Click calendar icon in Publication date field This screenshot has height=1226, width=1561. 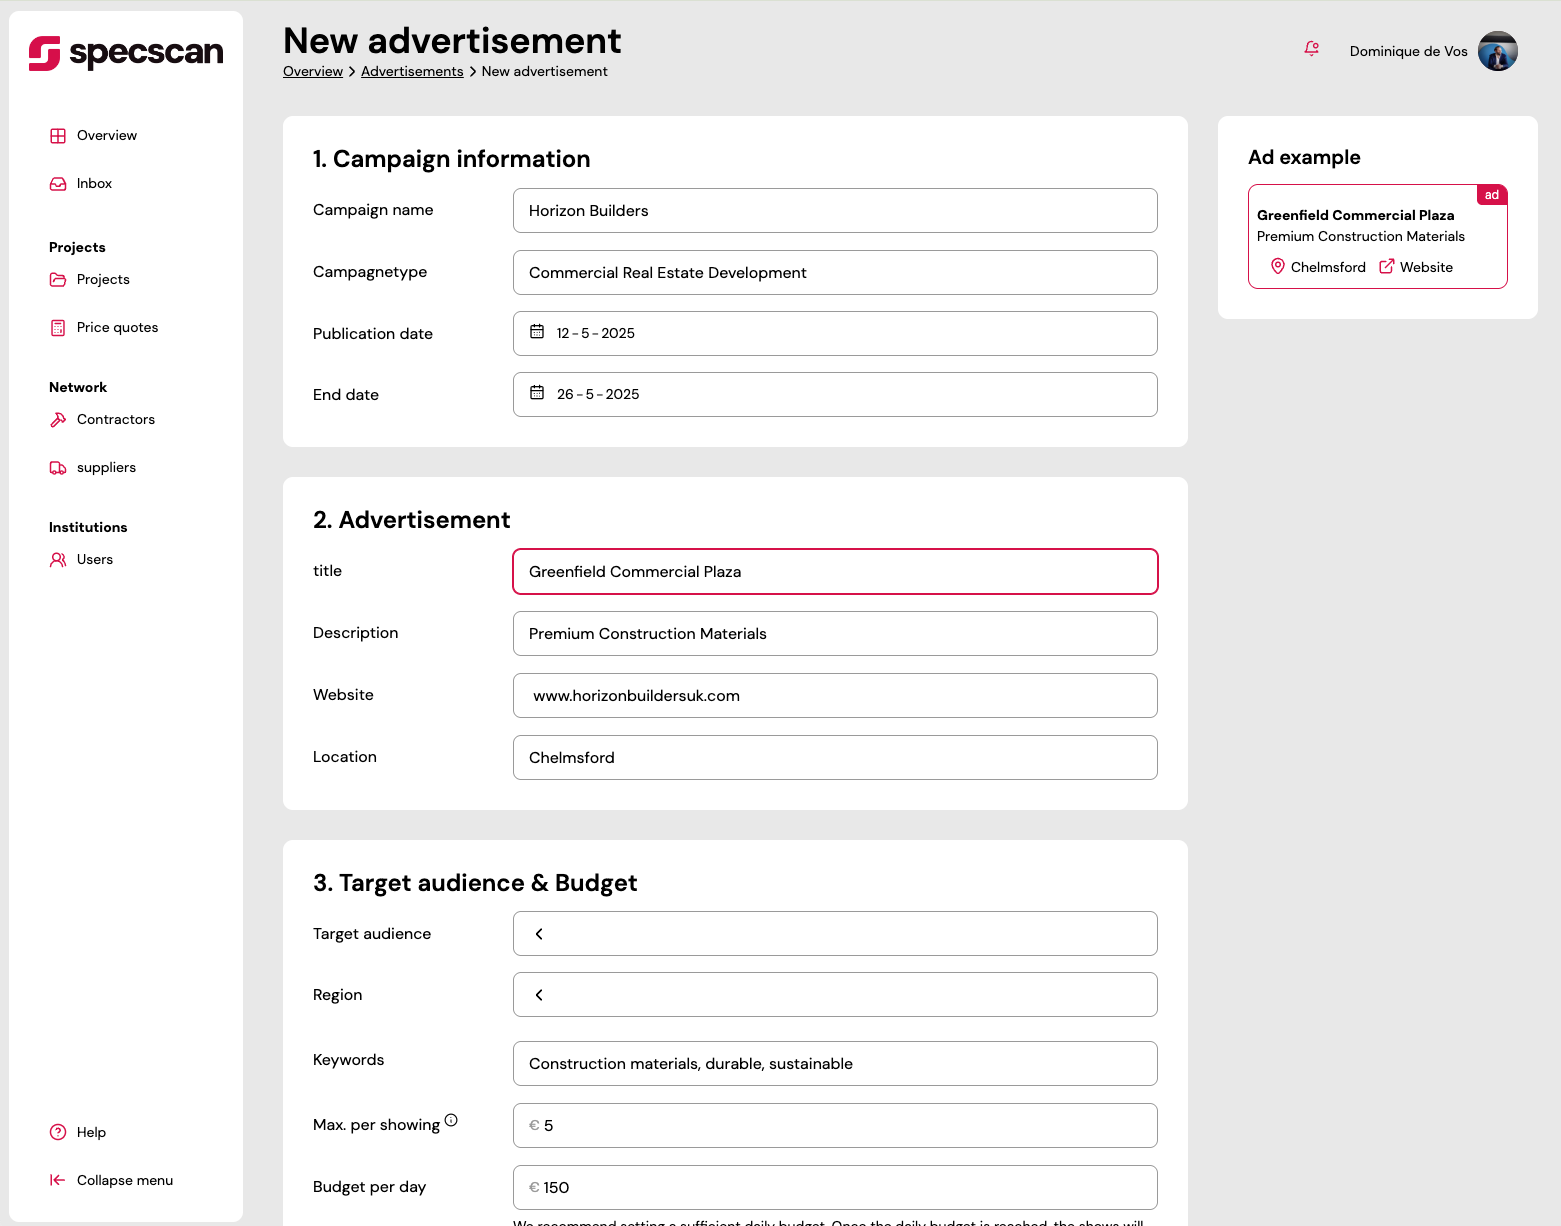coord(537,332)
